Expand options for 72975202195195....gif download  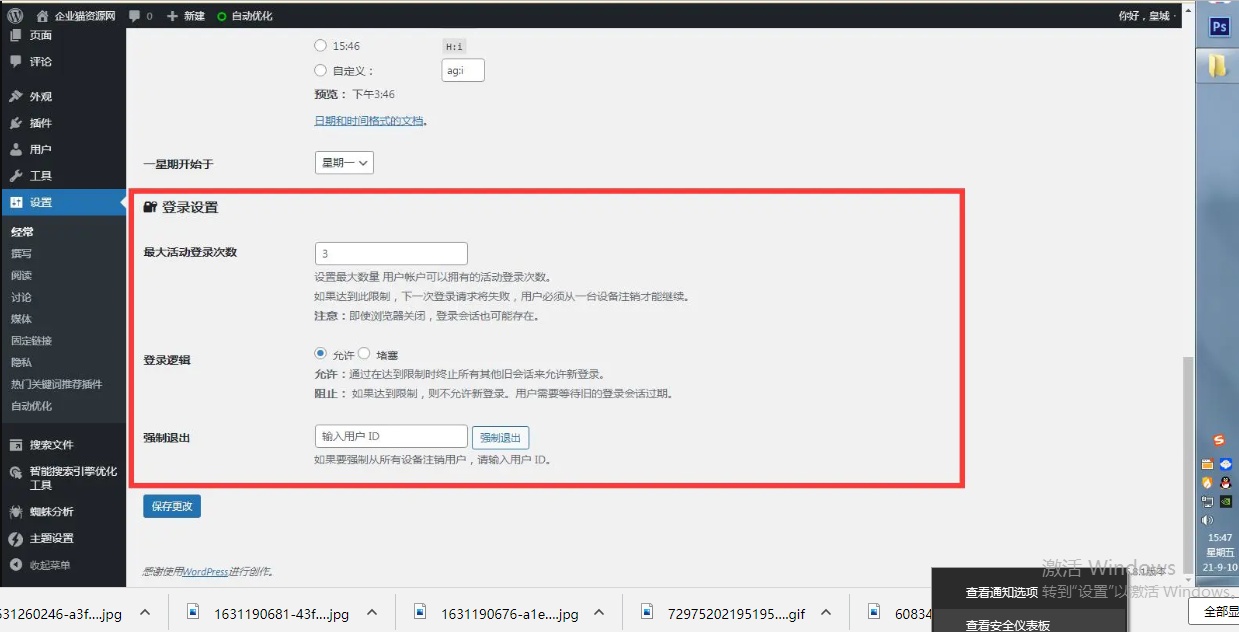pyautogui.click(x=826, y=612)
